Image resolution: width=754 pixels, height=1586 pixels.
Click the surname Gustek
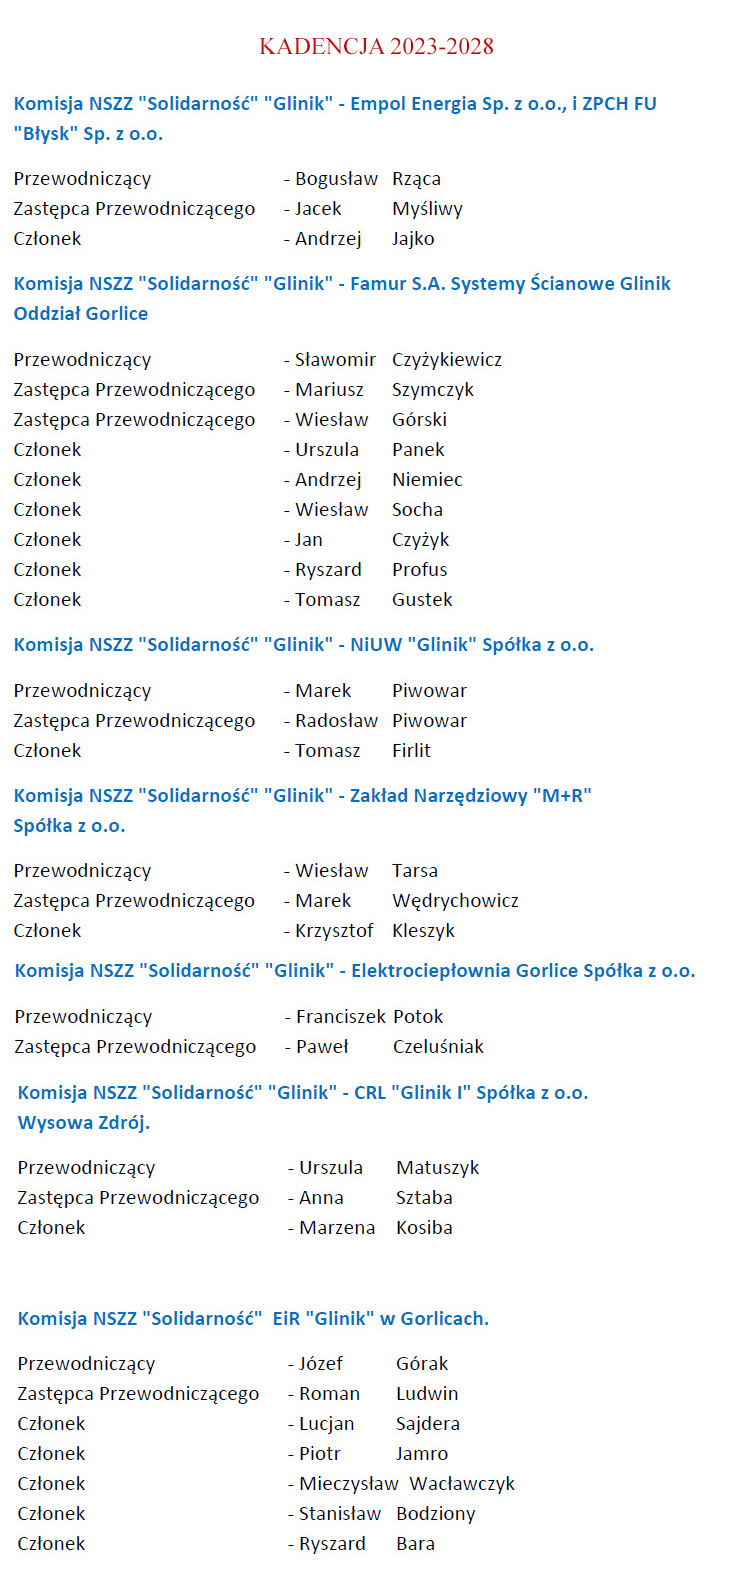coord(422,600)
